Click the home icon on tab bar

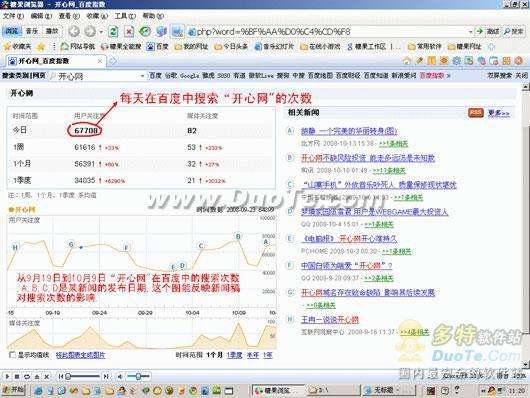click(407, 61)
